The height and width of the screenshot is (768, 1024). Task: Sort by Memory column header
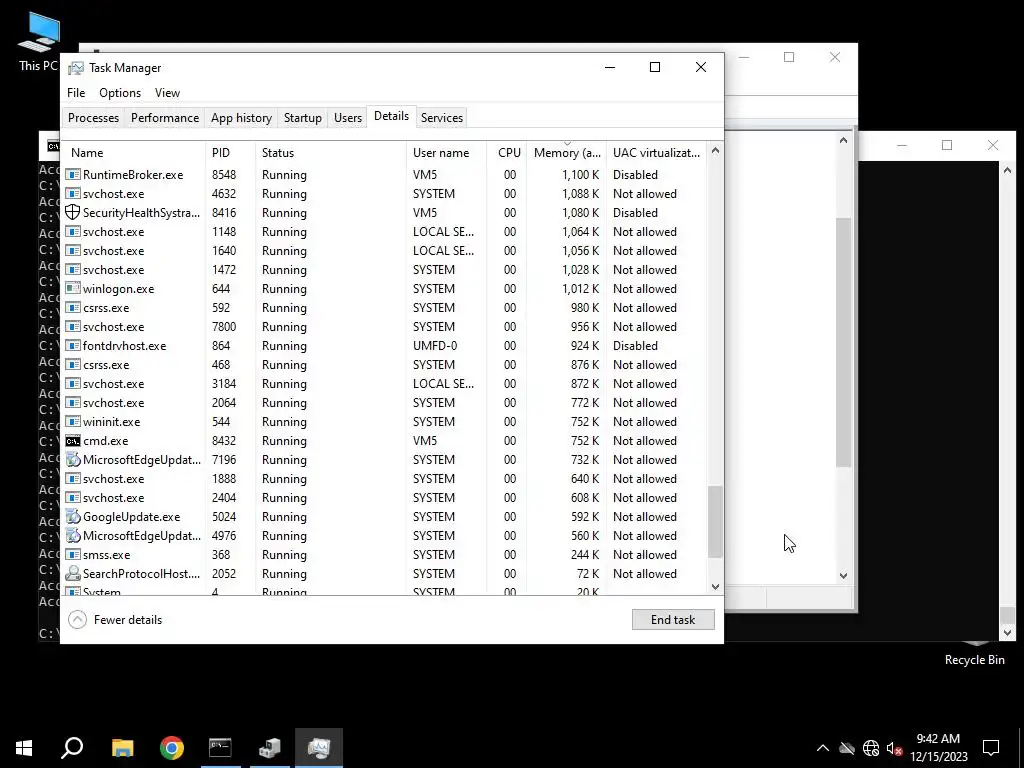(x=566, y=153)
